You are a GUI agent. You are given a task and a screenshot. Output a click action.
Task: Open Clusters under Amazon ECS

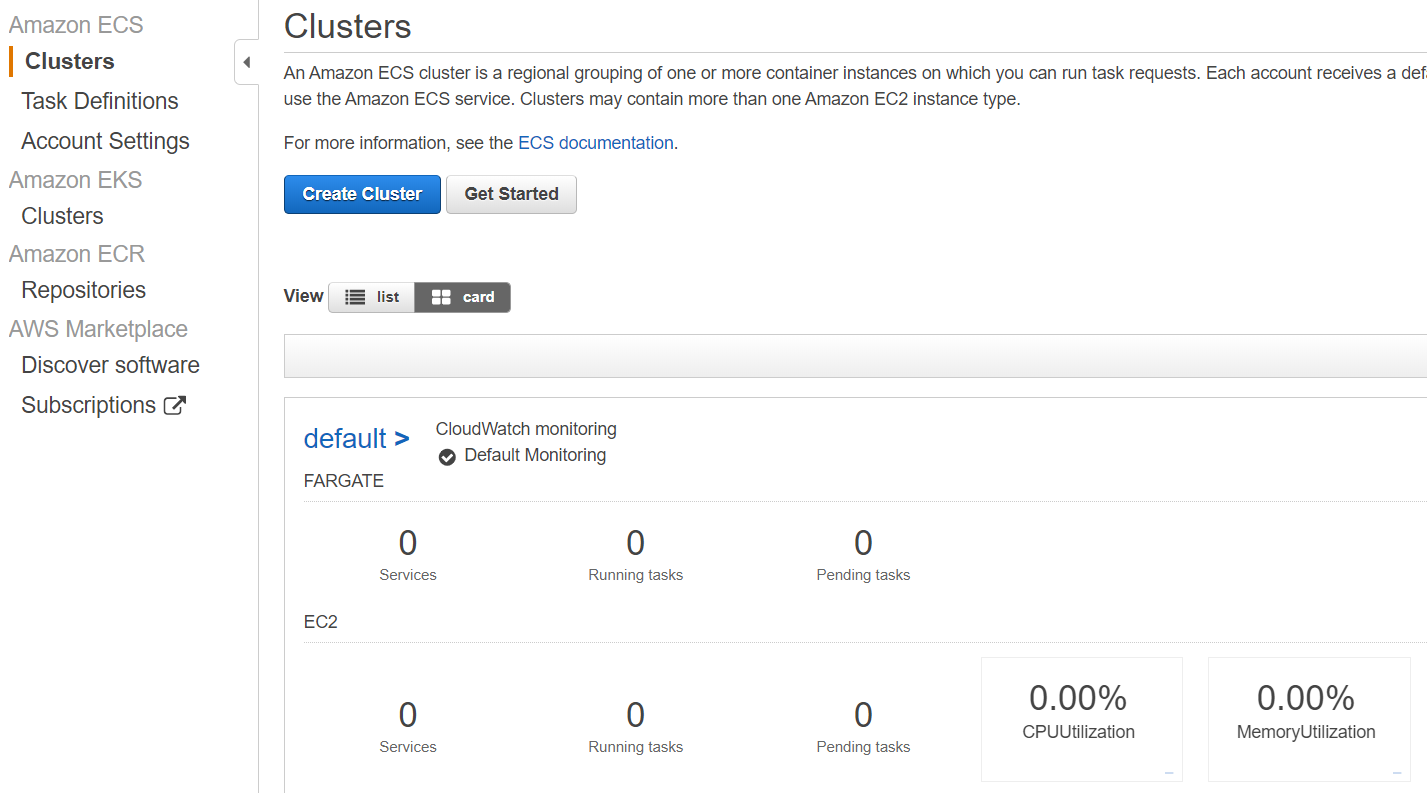click(70, 61)
